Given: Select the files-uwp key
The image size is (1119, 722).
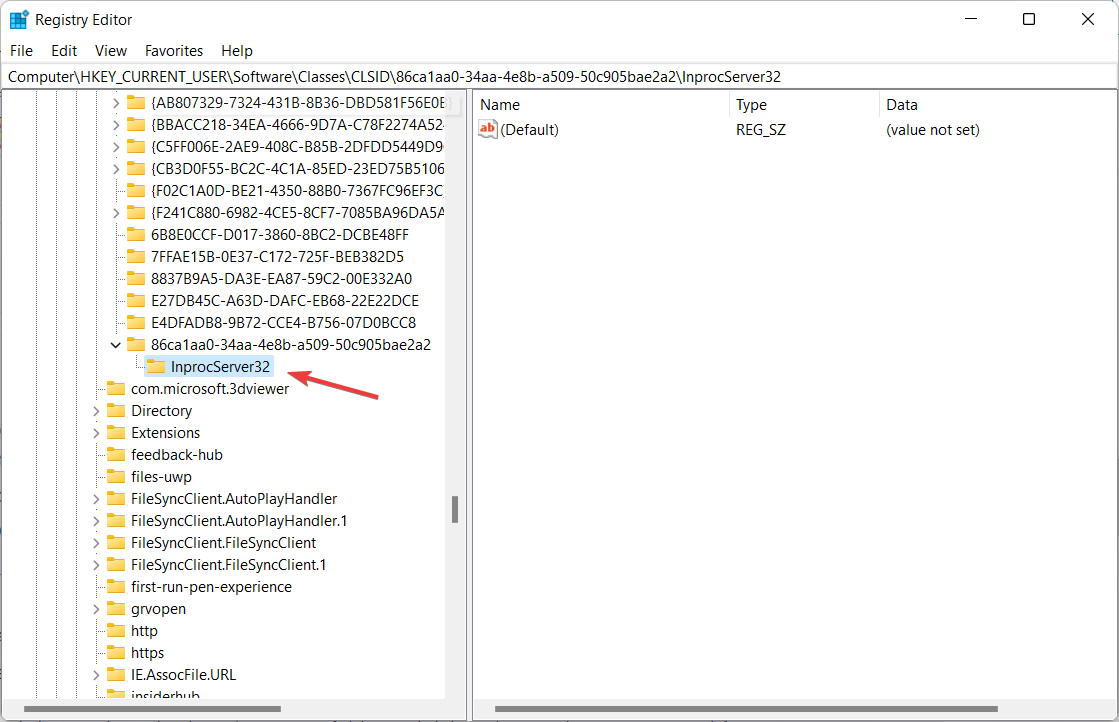Looking at the screenshot, I should pos(161,477).
